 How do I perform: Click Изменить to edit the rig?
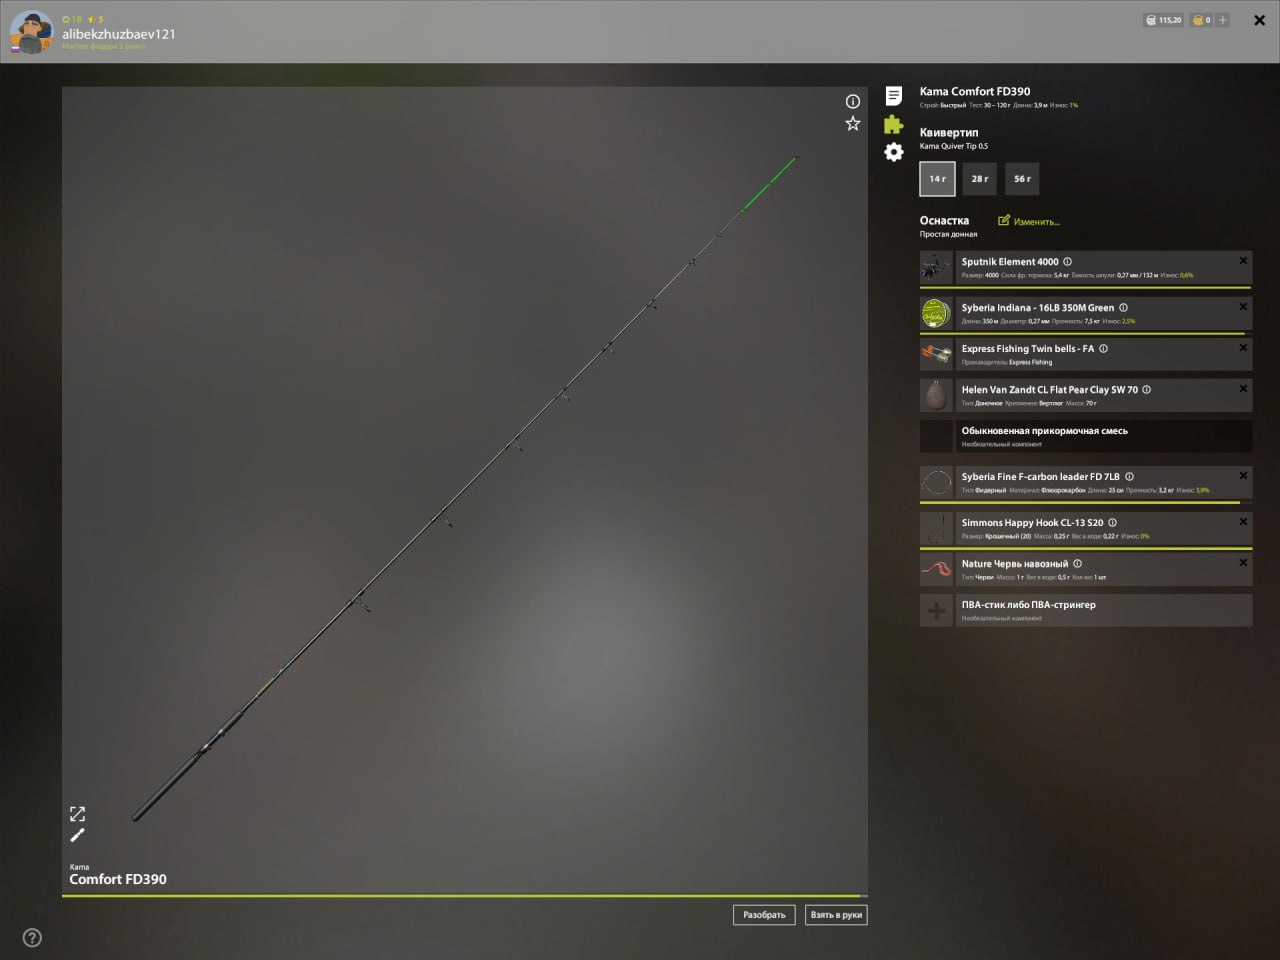1028,220
